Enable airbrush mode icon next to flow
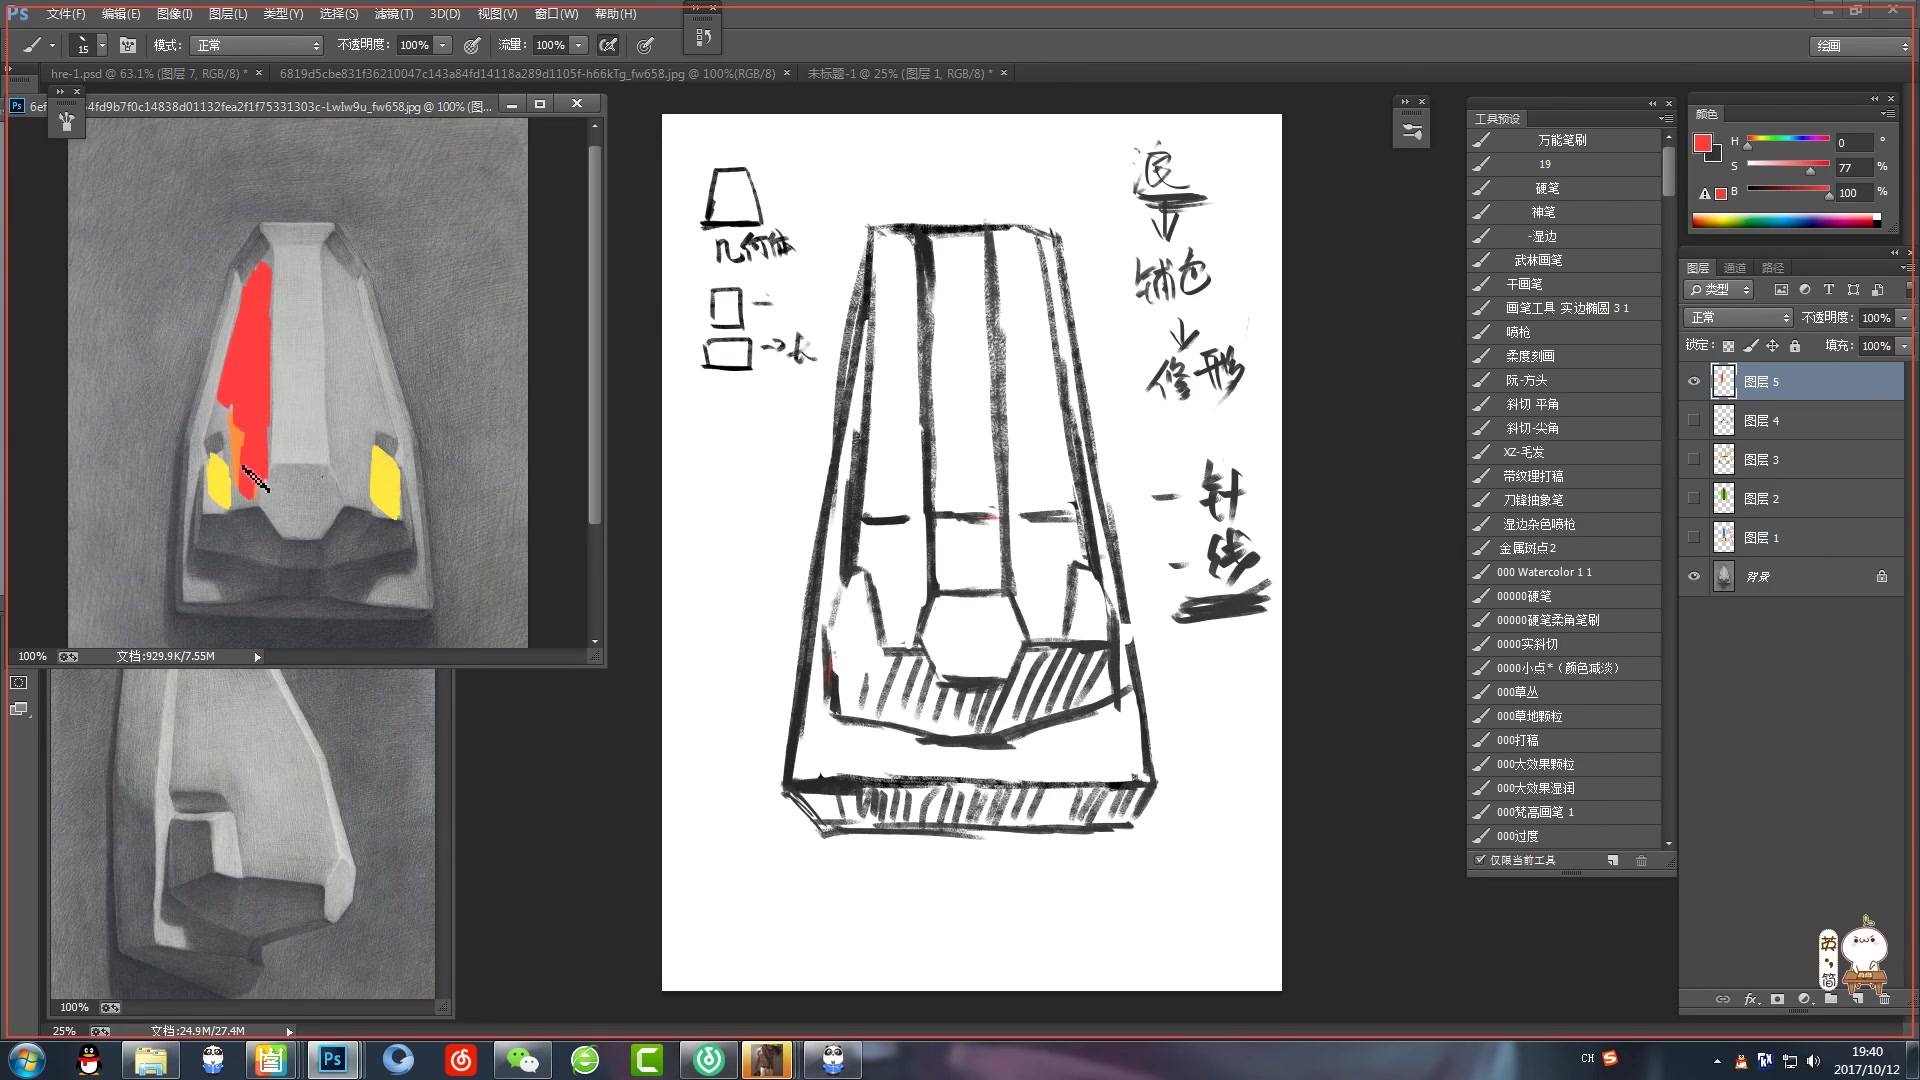 tap(607, 45)
